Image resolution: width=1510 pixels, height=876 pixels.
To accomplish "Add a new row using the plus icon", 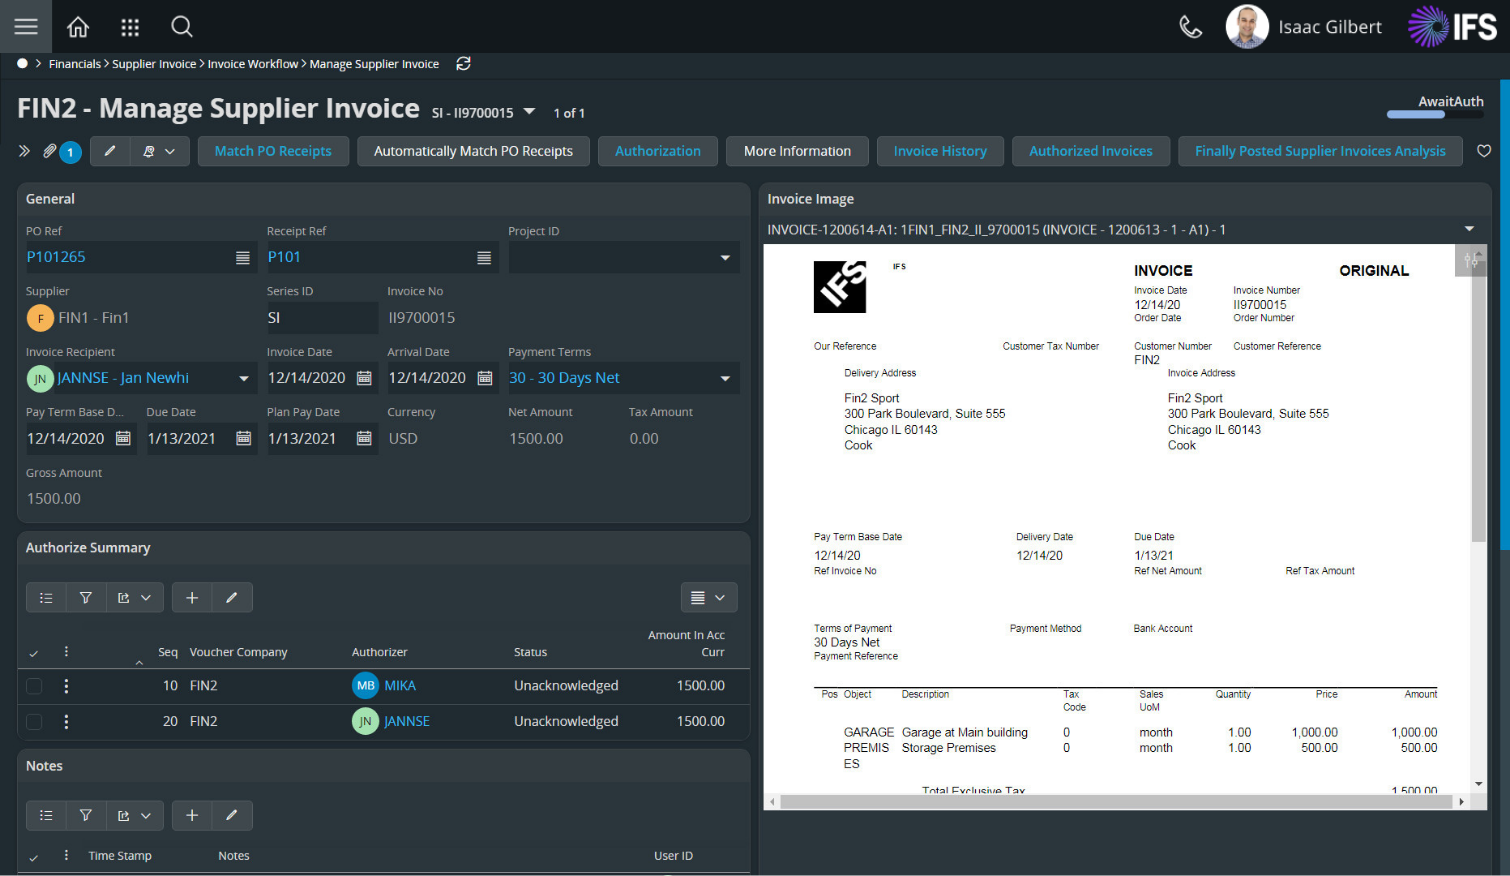I will tap(192, 597).
